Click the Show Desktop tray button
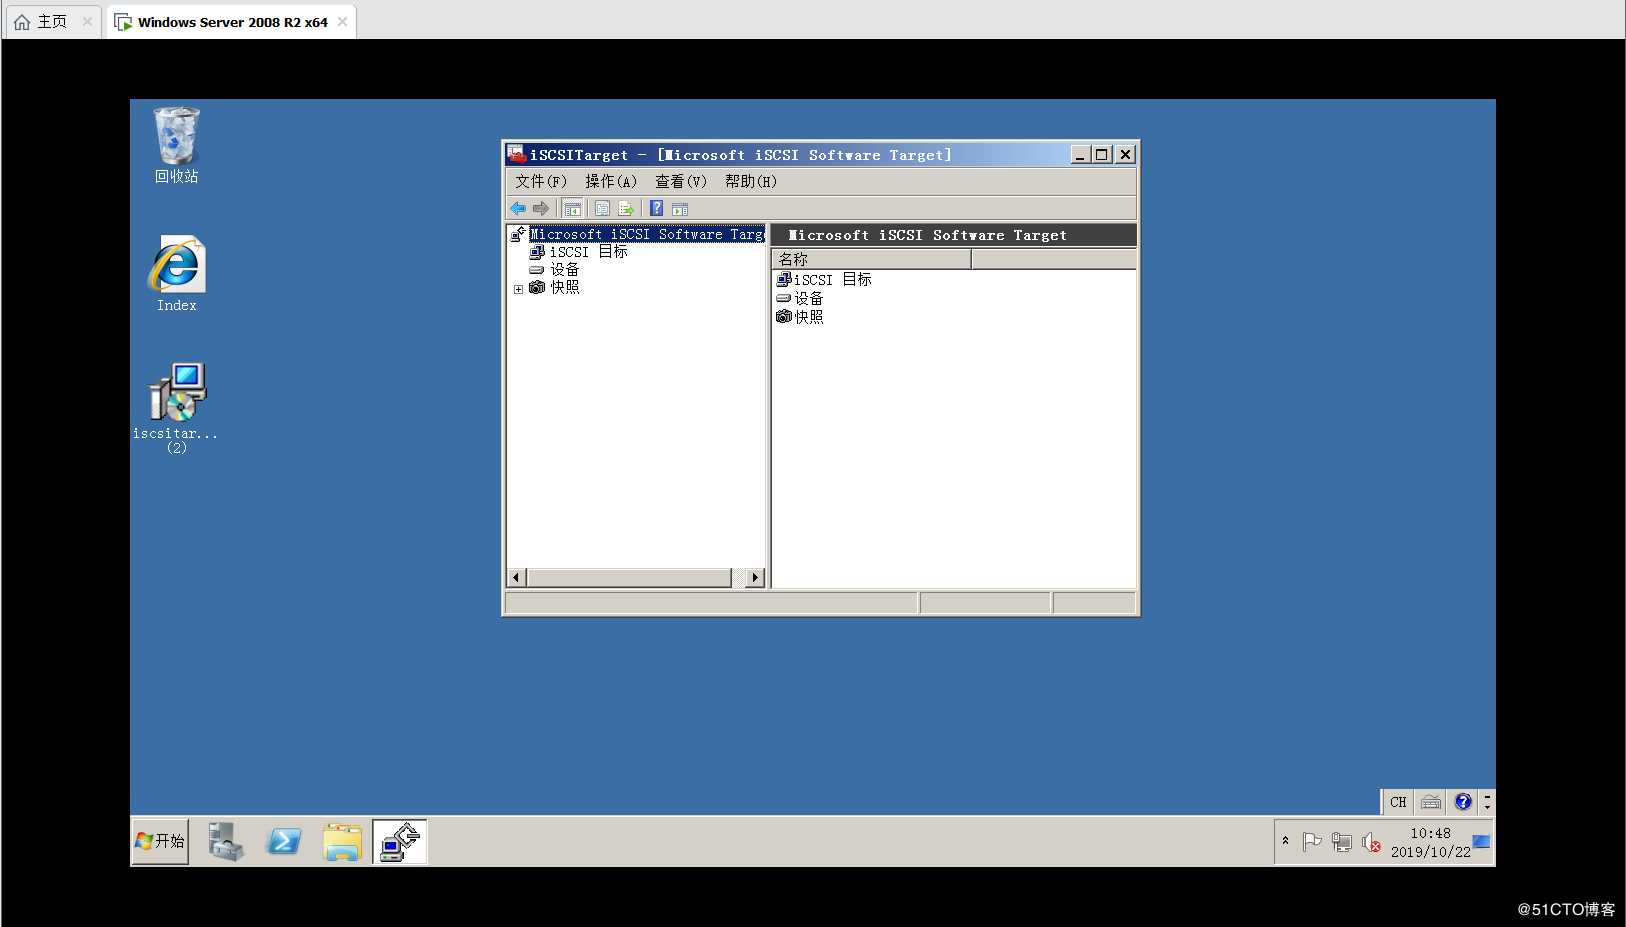 click(1482, 842)
